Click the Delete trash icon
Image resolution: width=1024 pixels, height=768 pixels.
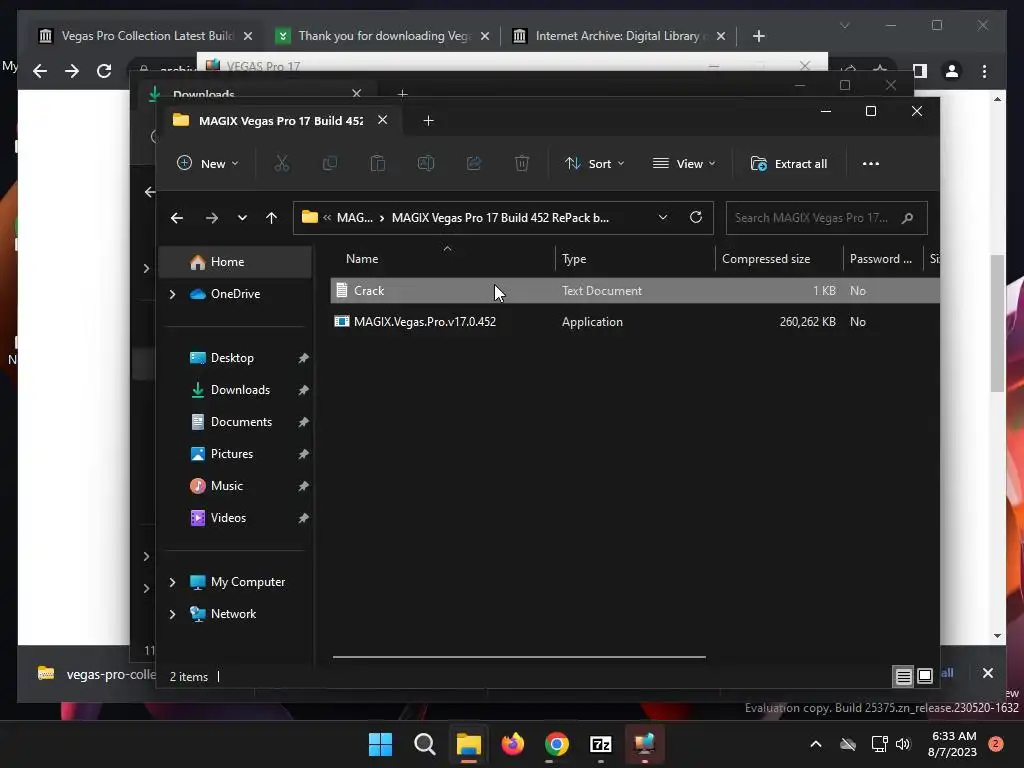(x=522, y=163)
